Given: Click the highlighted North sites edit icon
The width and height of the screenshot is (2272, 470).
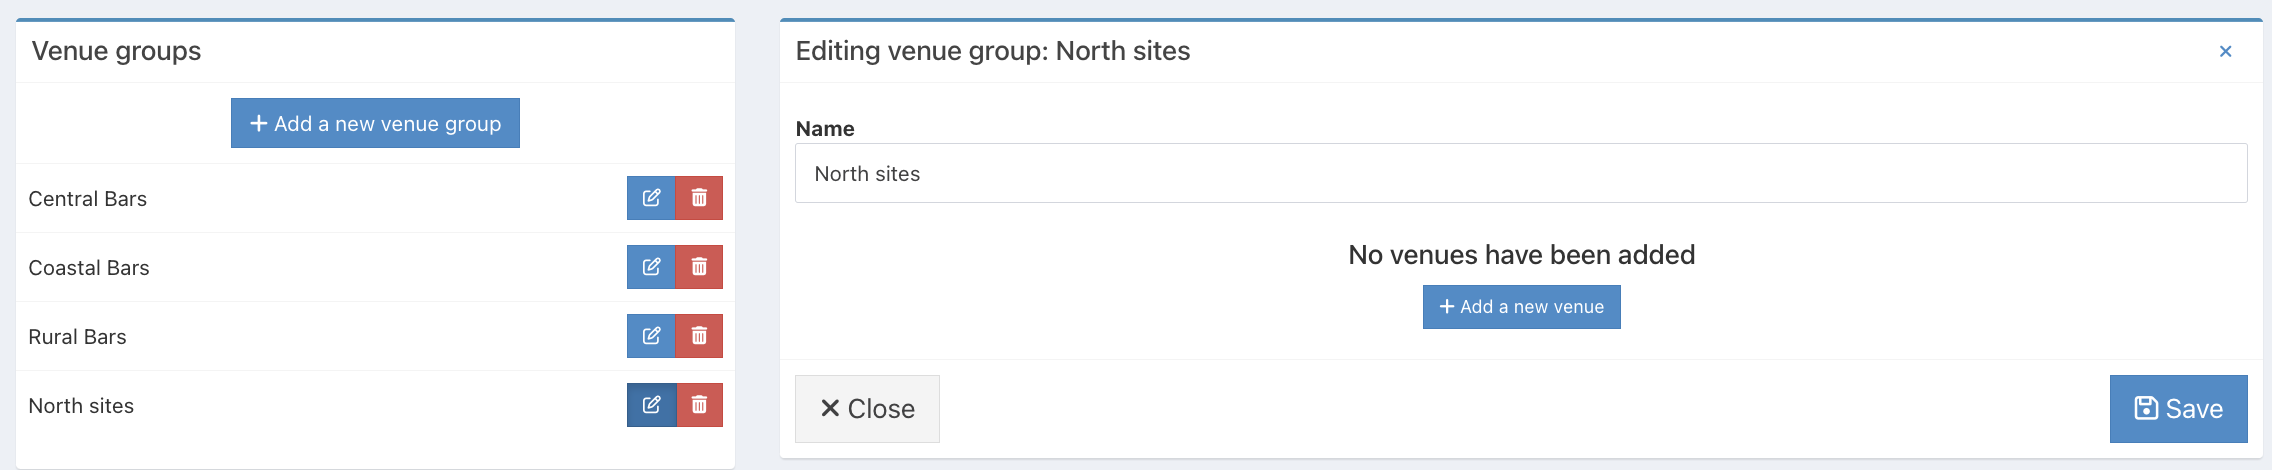Looking at the screenshot, I should click(x=652, y=405).
